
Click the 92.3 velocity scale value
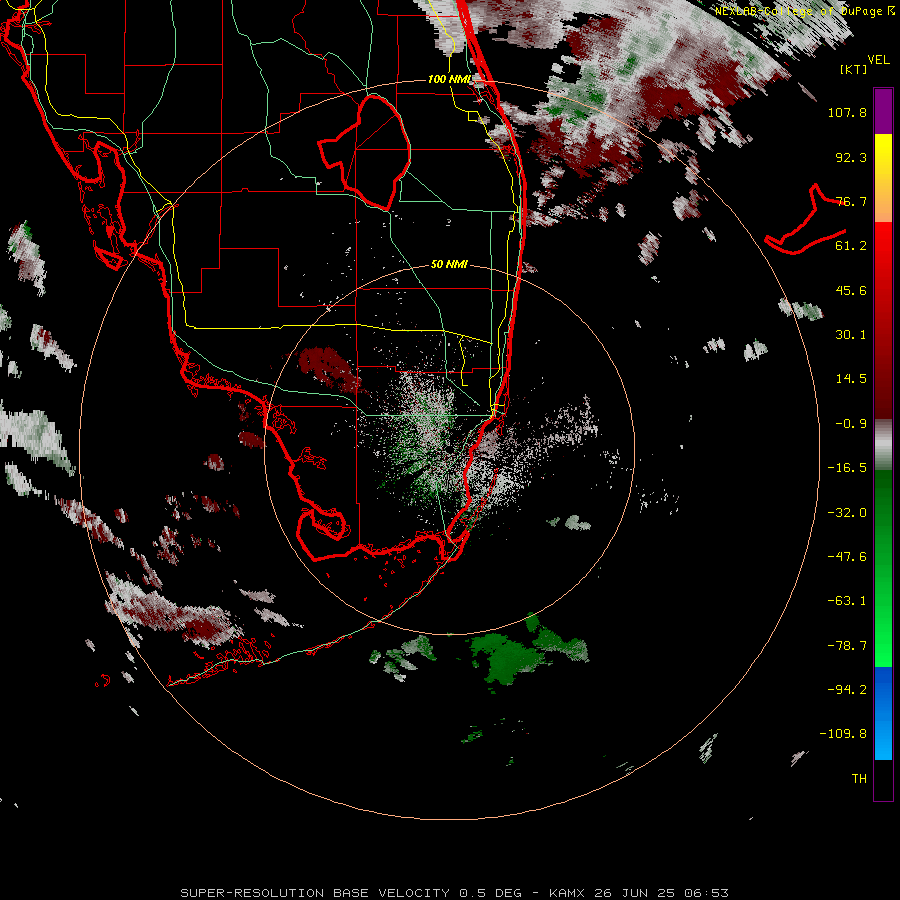[x=851, y=157]
